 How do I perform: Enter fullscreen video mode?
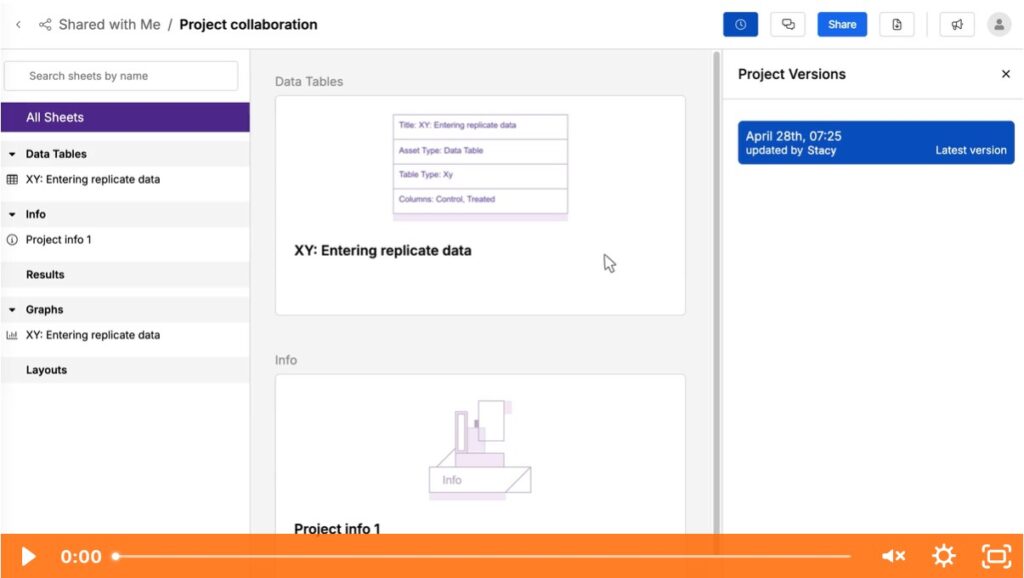pyautogui.click(x=996, y=556)
